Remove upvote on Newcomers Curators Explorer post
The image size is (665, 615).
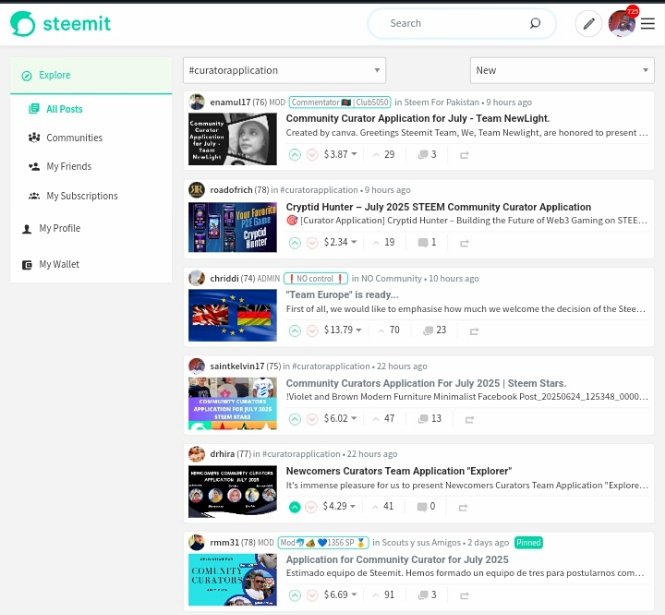295,507
